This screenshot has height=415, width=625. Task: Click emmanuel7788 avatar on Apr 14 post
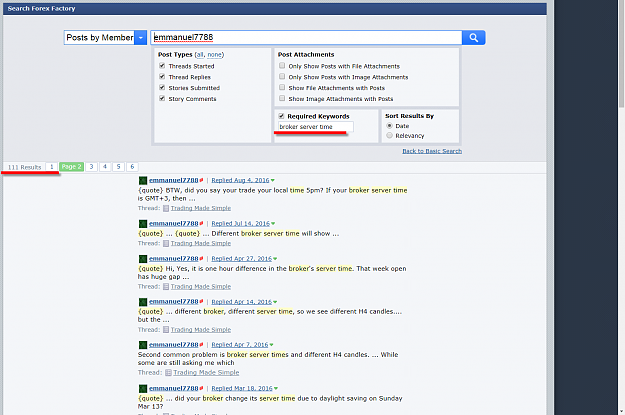click(x=143, y=302)
